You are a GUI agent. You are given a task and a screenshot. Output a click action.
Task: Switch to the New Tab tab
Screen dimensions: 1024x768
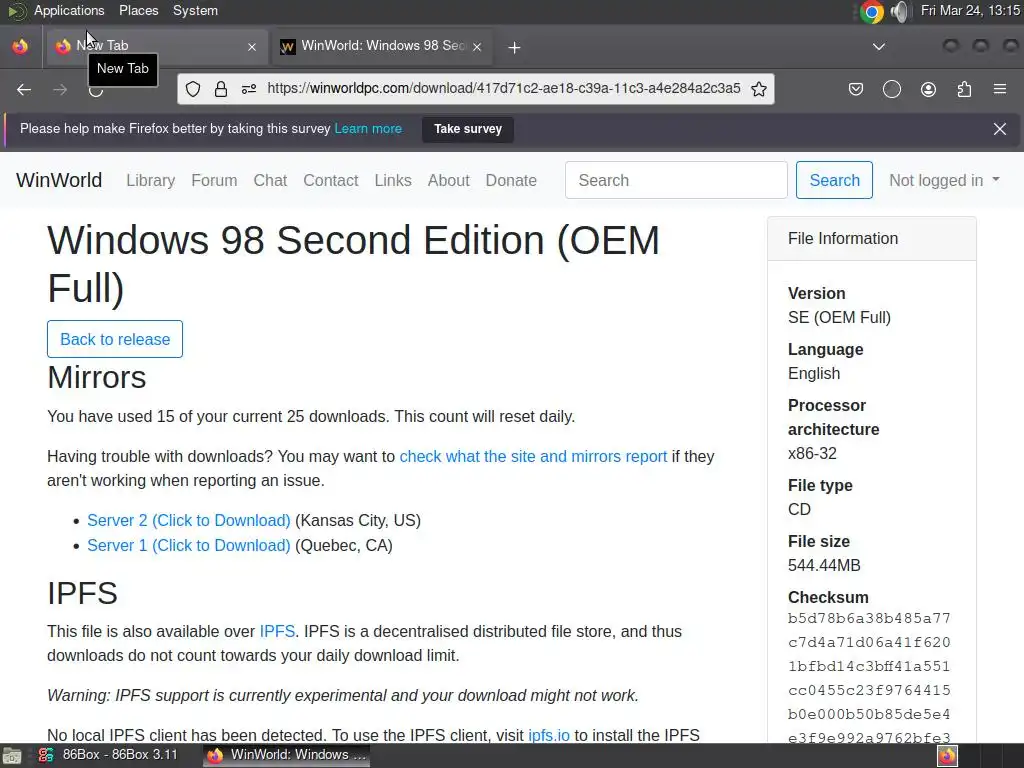click(x=157, y=46)
